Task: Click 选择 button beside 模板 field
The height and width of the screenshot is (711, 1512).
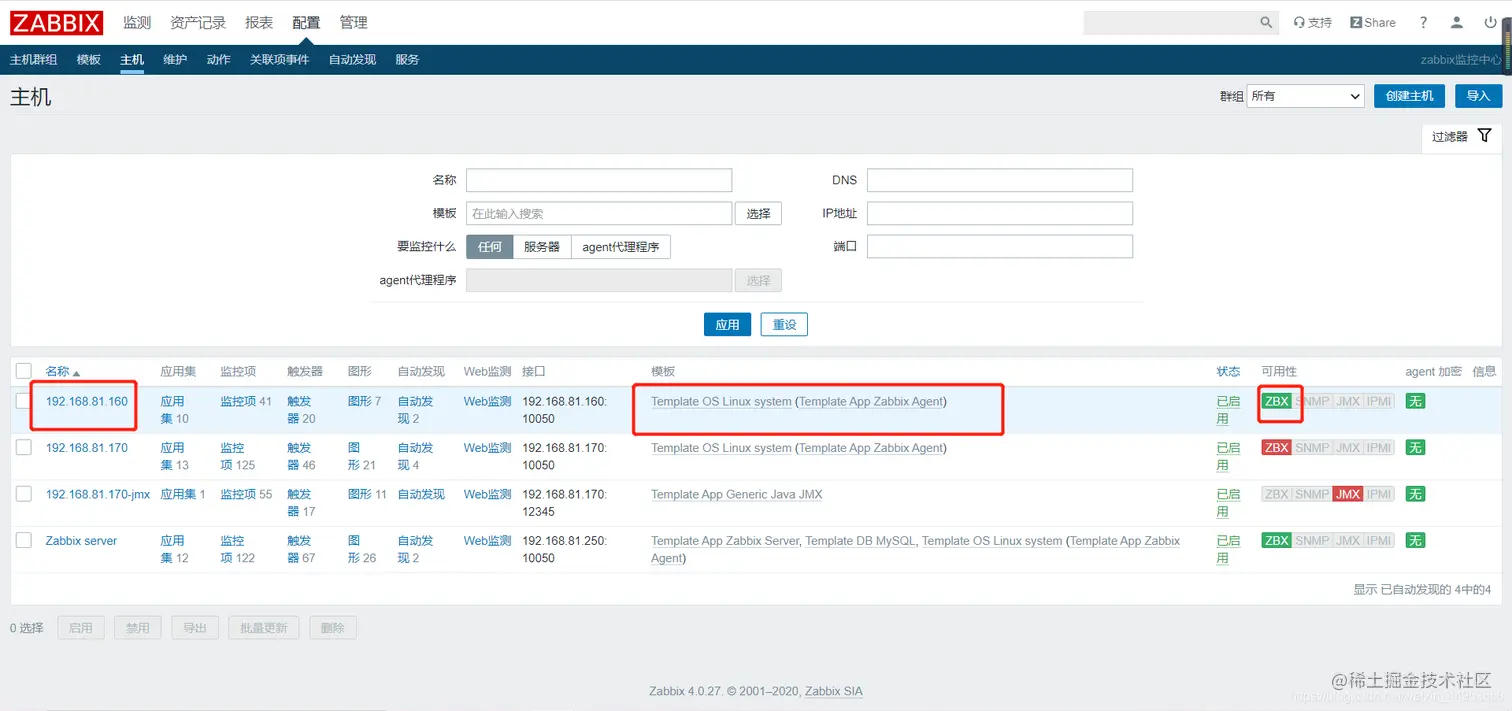Action: pyautogui.click(x=758, y=213)
